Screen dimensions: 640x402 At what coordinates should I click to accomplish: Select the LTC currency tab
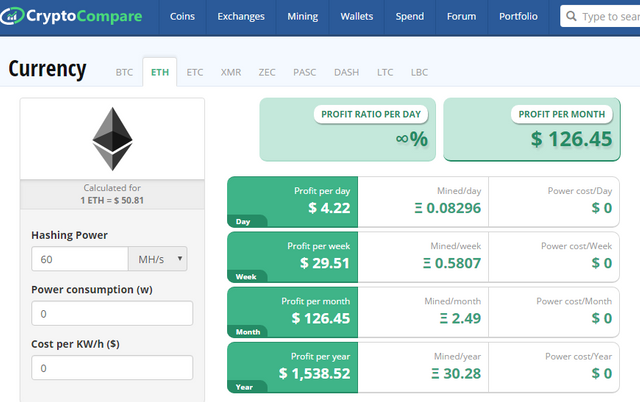coord(385,72)
